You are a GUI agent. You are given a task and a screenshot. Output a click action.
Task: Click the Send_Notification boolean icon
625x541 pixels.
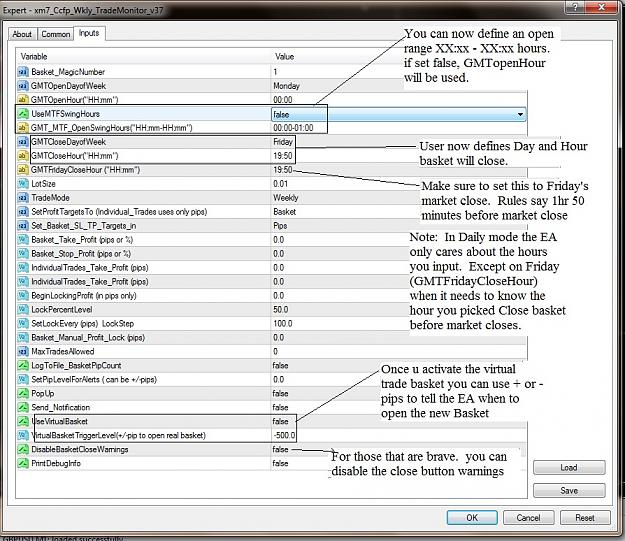point(23,407)
